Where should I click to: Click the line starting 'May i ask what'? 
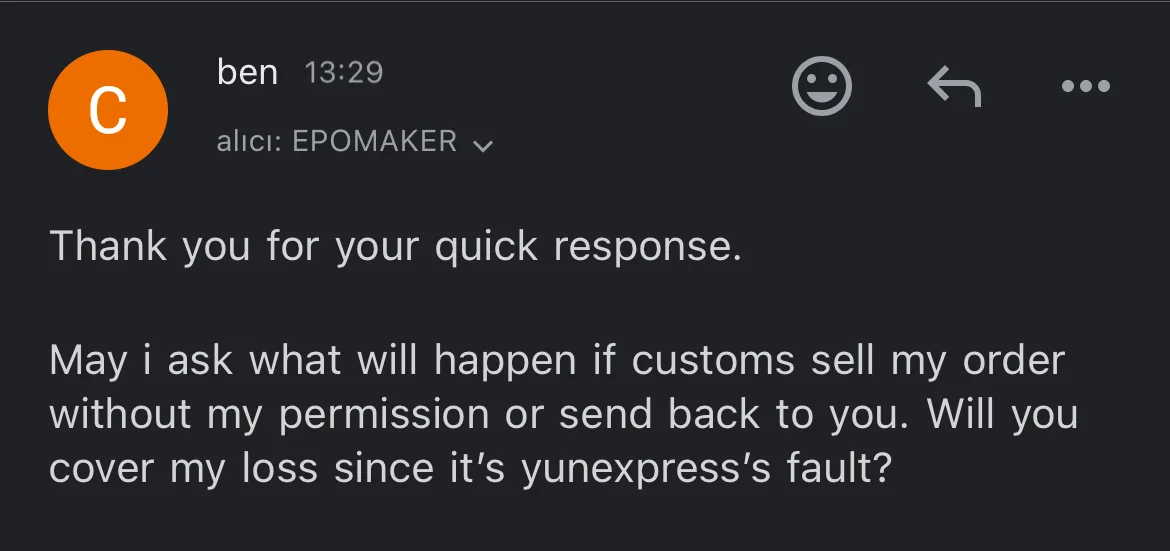click(x=556, y=360)
